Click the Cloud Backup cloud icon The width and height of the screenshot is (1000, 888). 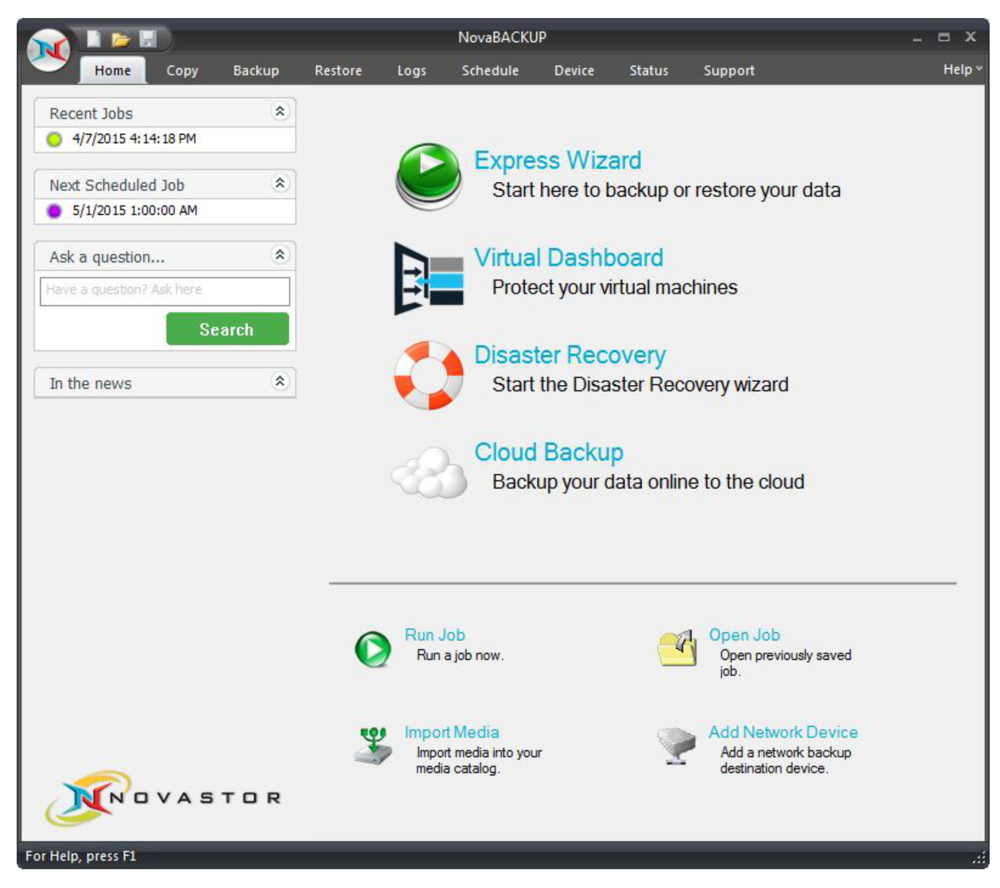tap(429, 472)
